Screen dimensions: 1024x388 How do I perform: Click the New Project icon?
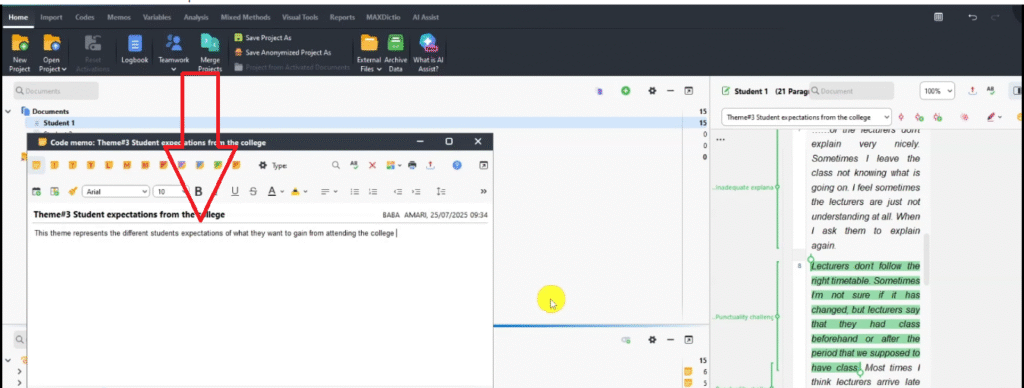point(20,53)
